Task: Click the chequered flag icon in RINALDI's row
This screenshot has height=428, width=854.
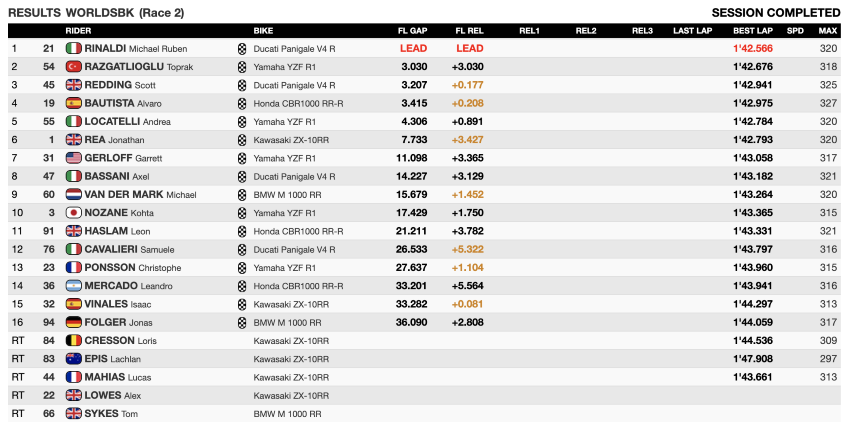Action: 242,48
